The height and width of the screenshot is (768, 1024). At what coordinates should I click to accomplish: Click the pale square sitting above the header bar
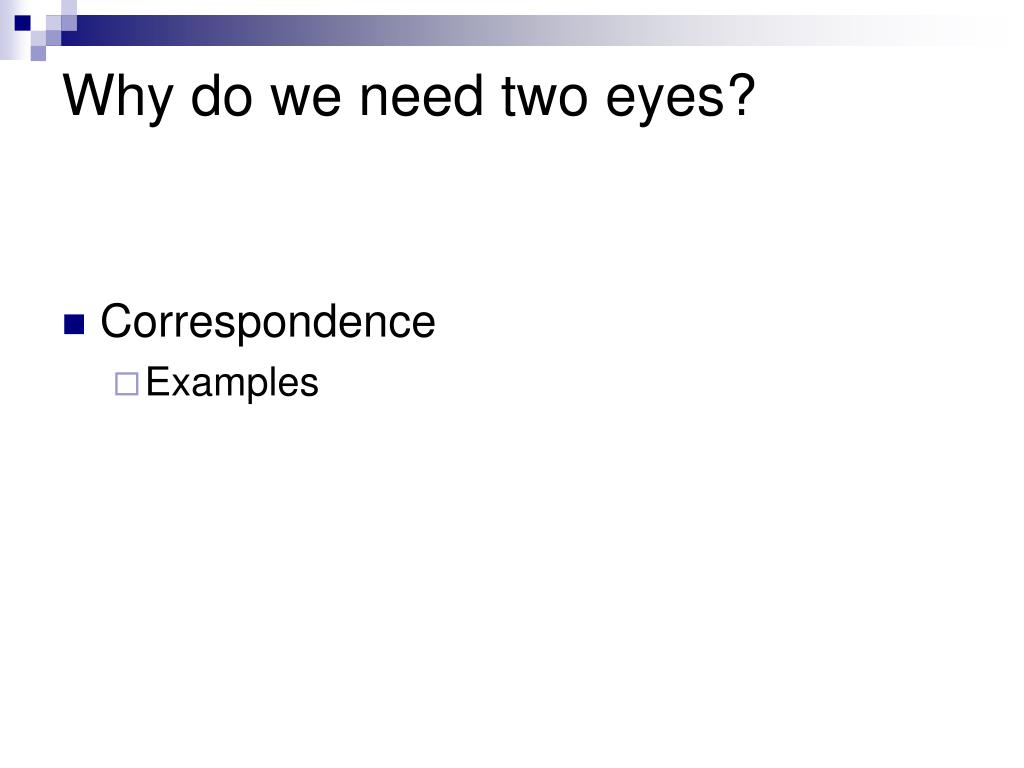[x=69, y=7]
